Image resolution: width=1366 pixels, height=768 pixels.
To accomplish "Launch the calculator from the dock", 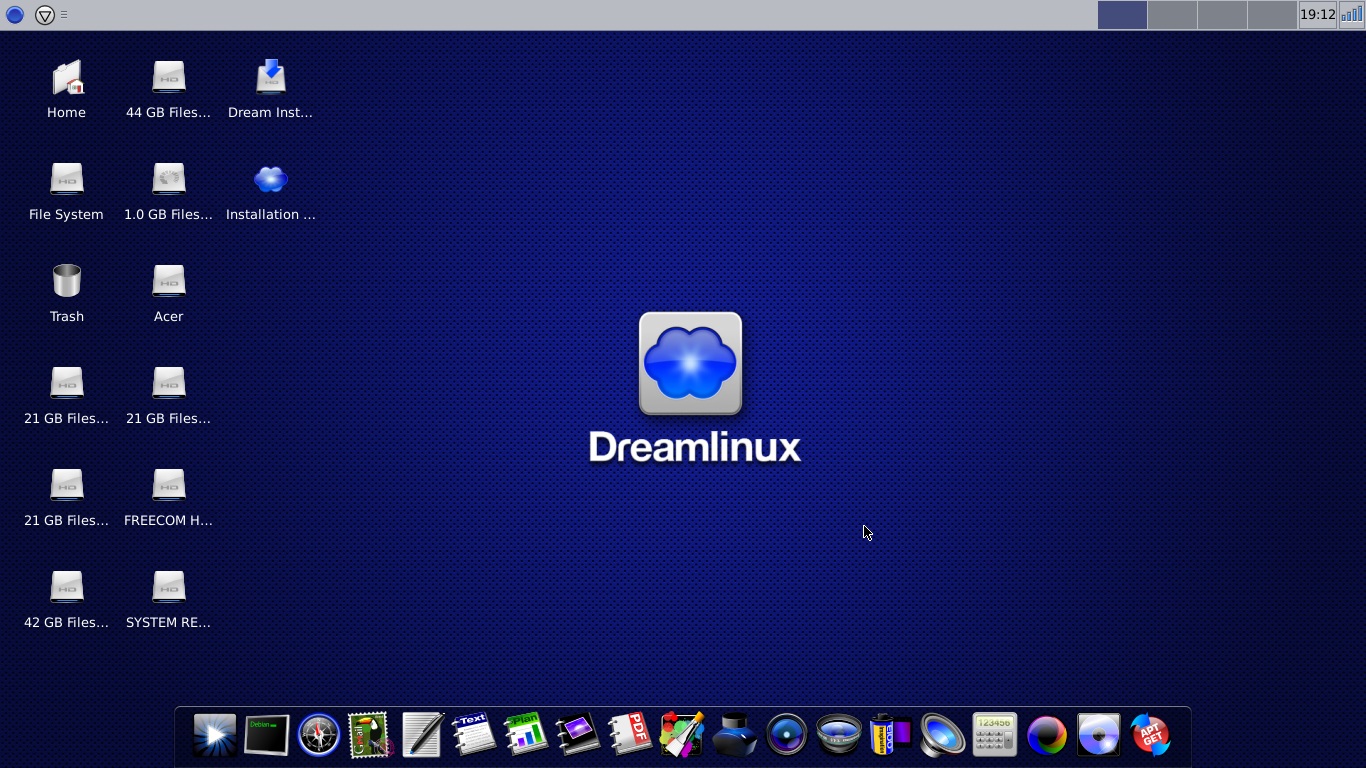I will click(994, 735).
